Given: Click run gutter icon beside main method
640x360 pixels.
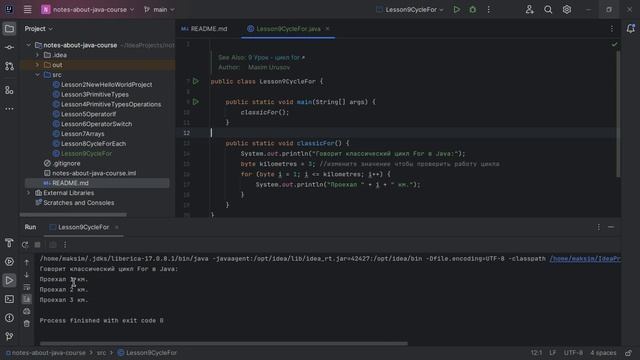Looking at the screenshot, I should pyautogui.click(x=196, y=102).
